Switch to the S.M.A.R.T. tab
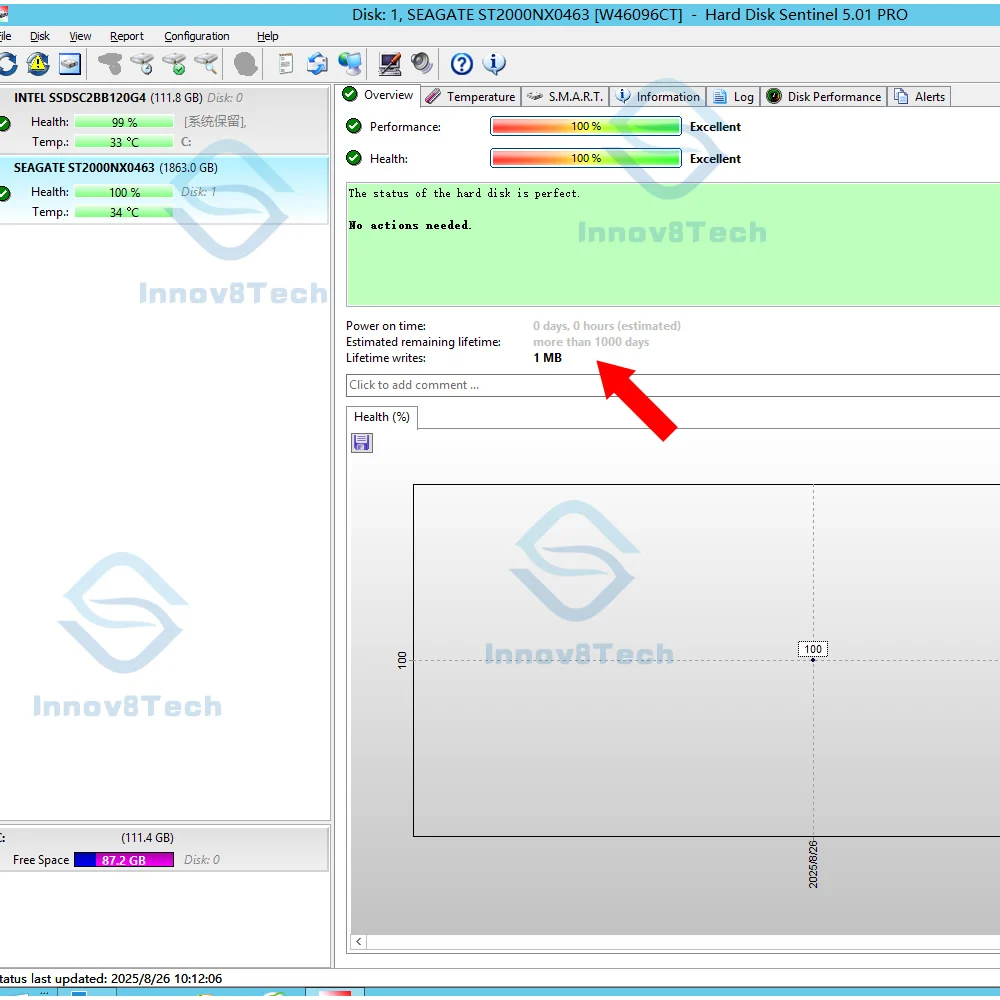The width and height of the screenshot is (1000, 1000). point(565,97)
